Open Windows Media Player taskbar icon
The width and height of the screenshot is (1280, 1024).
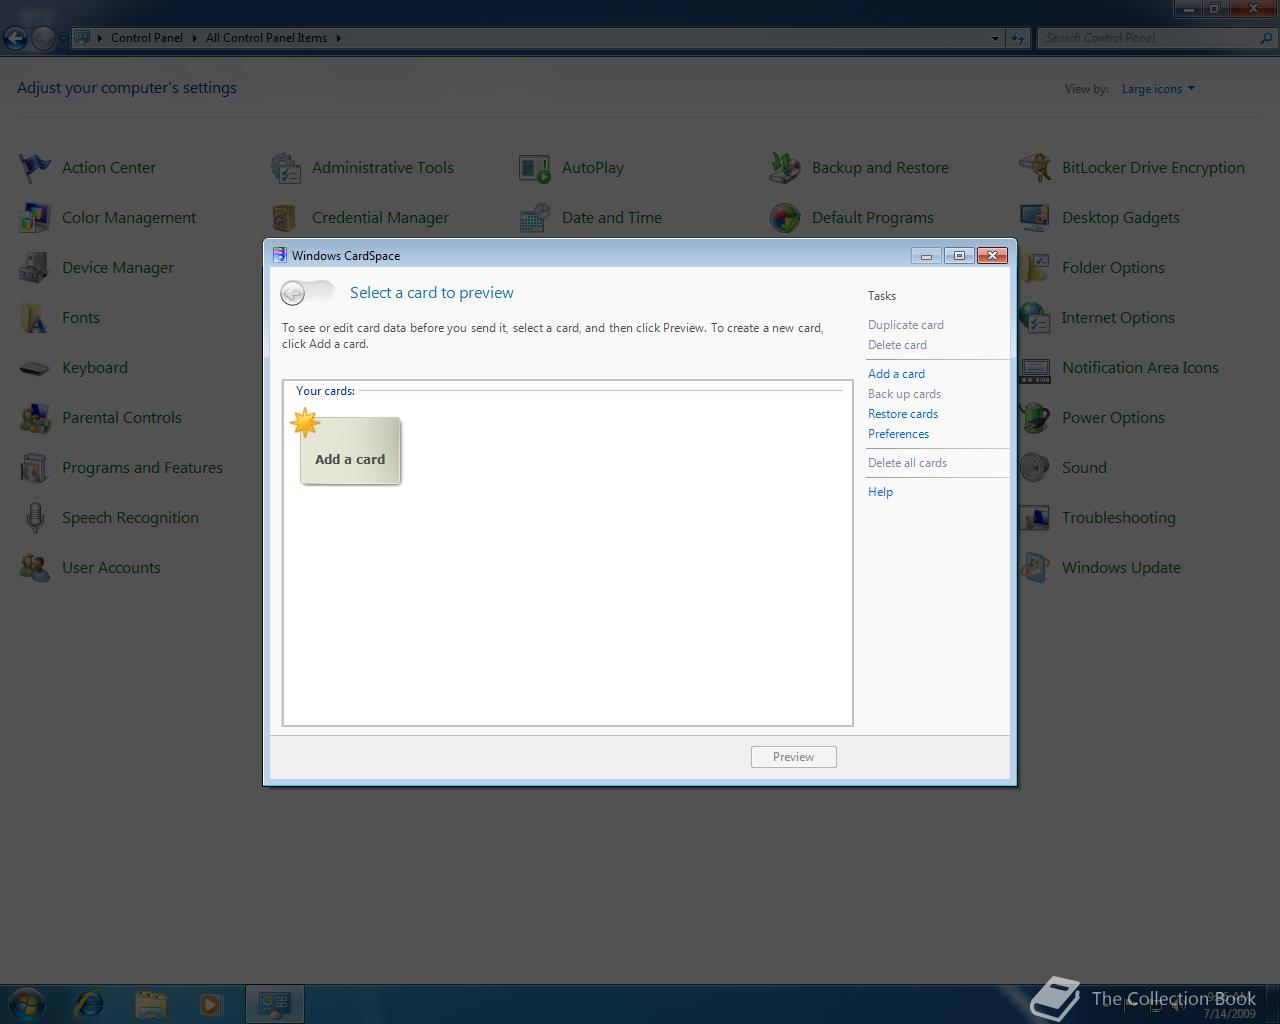(211, 1003)
